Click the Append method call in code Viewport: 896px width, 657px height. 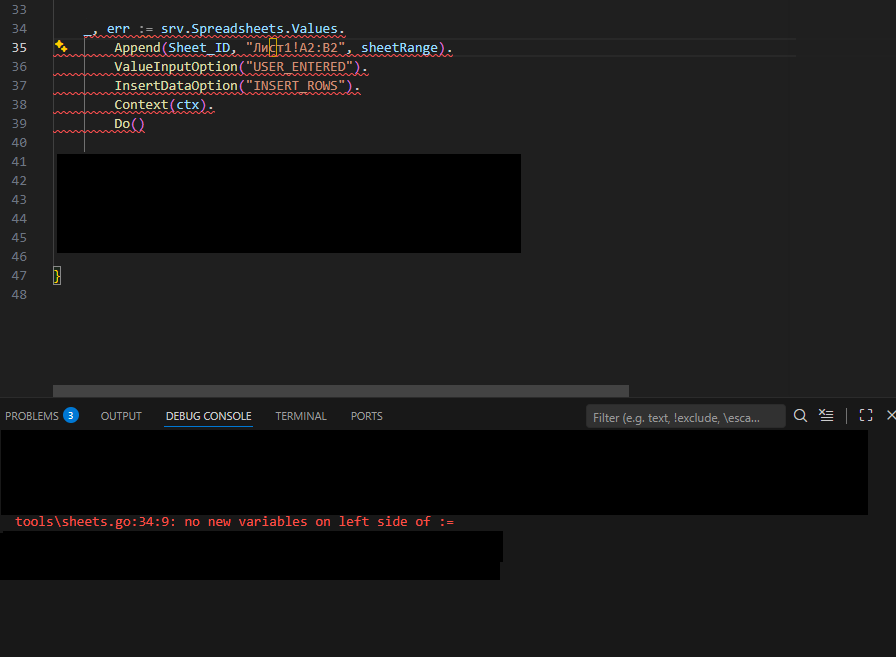[x=137, y=48]
